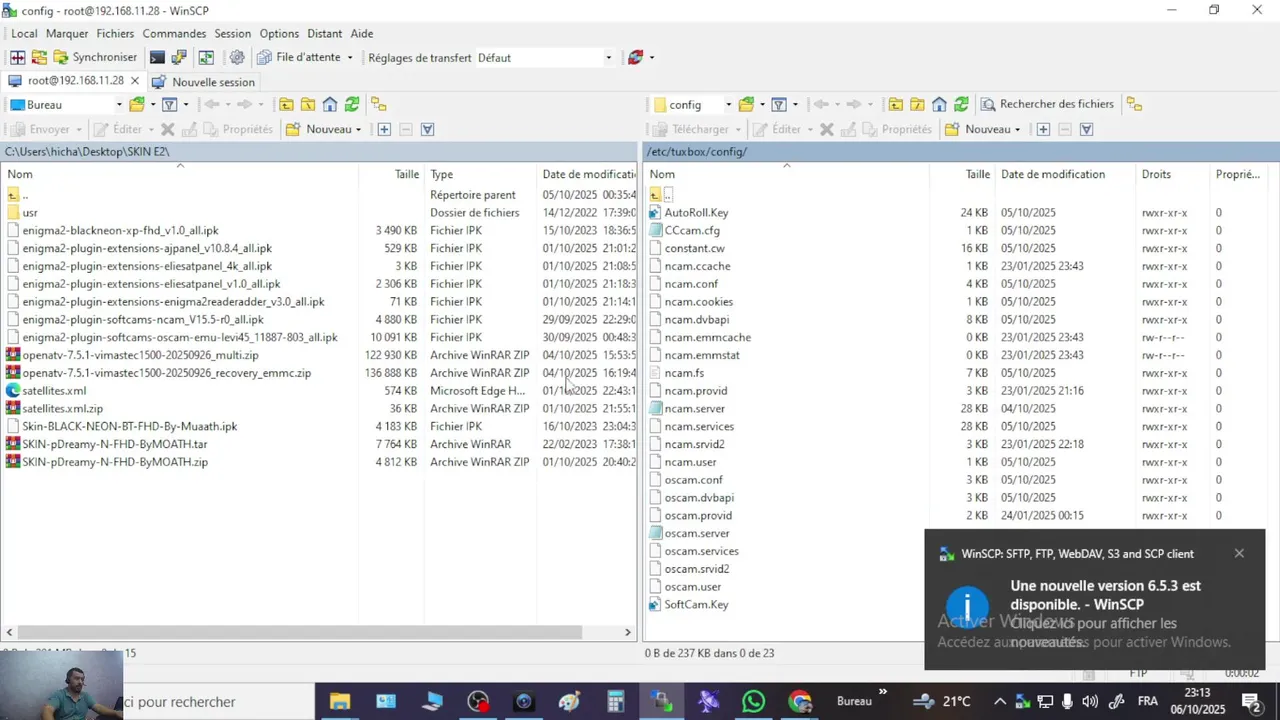Image resolution: width=1280 pixels, height=720 pixels.
Task: Open the Bureau drive dropdown
Action: [119, 104]
